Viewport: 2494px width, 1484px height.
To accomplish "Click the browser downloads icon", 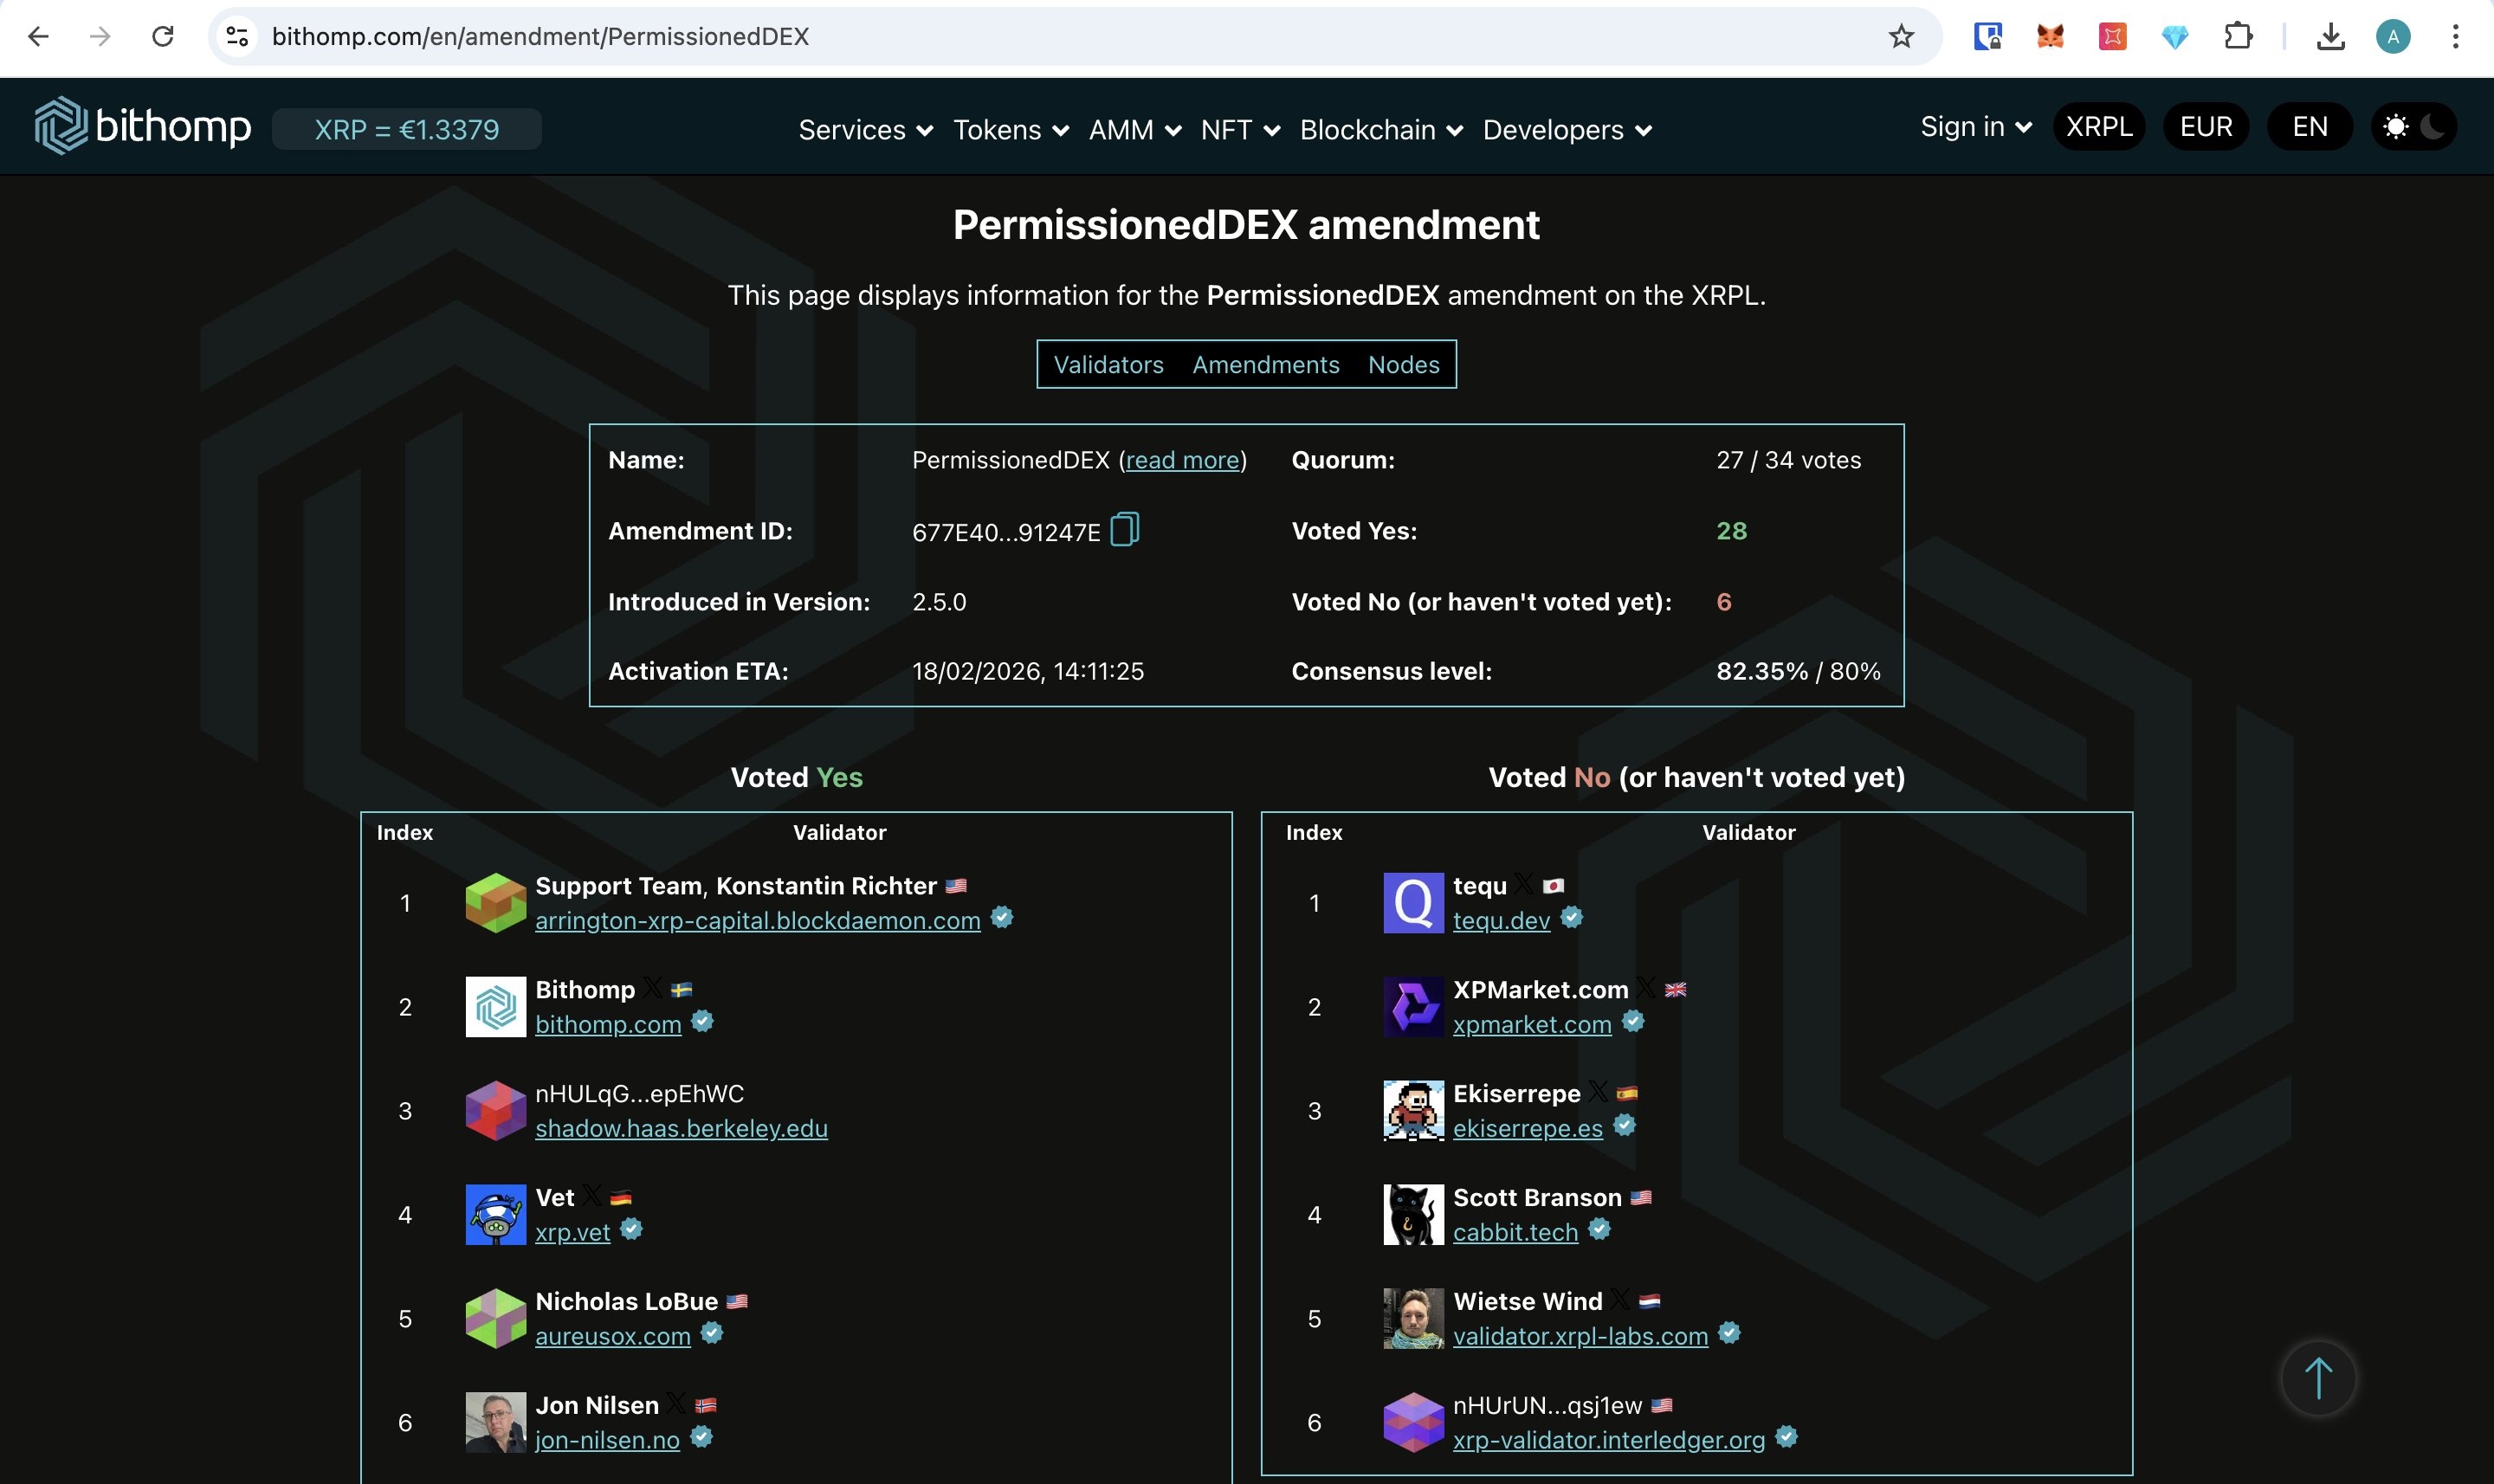I will (2330, 37).
